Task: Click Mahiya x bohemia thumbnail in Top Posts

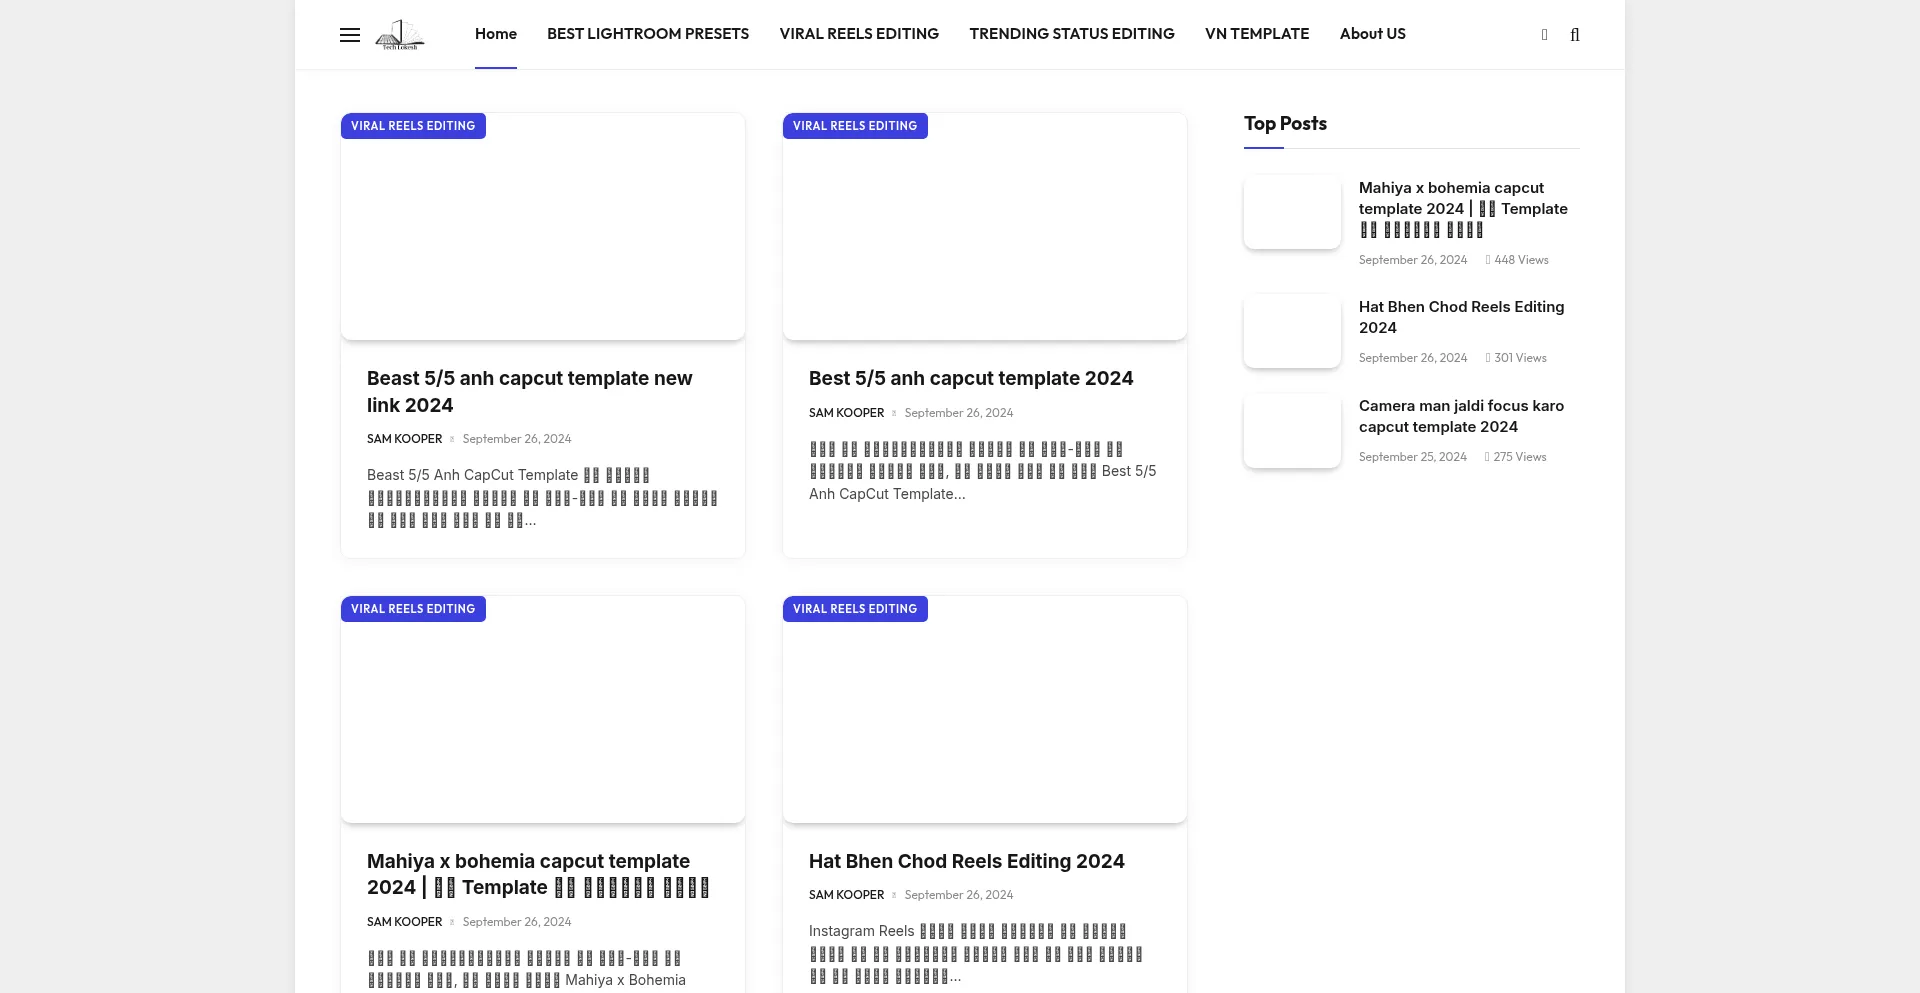Action: pyautogui.click(x=1292, y=212)
